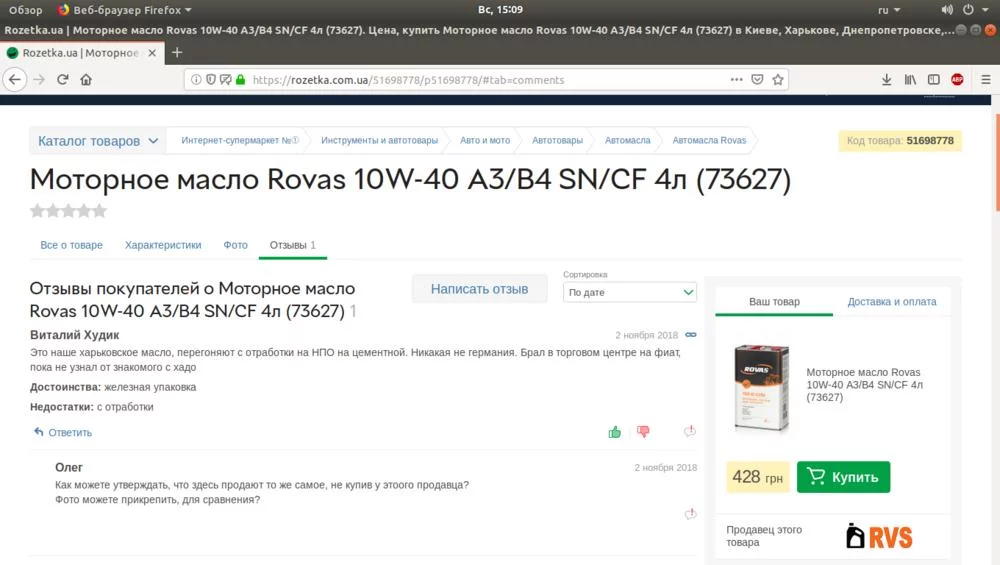Viewport: 1000px width, 565px height.
Task: Click the five-star product rating
Action: coord(68,211)
